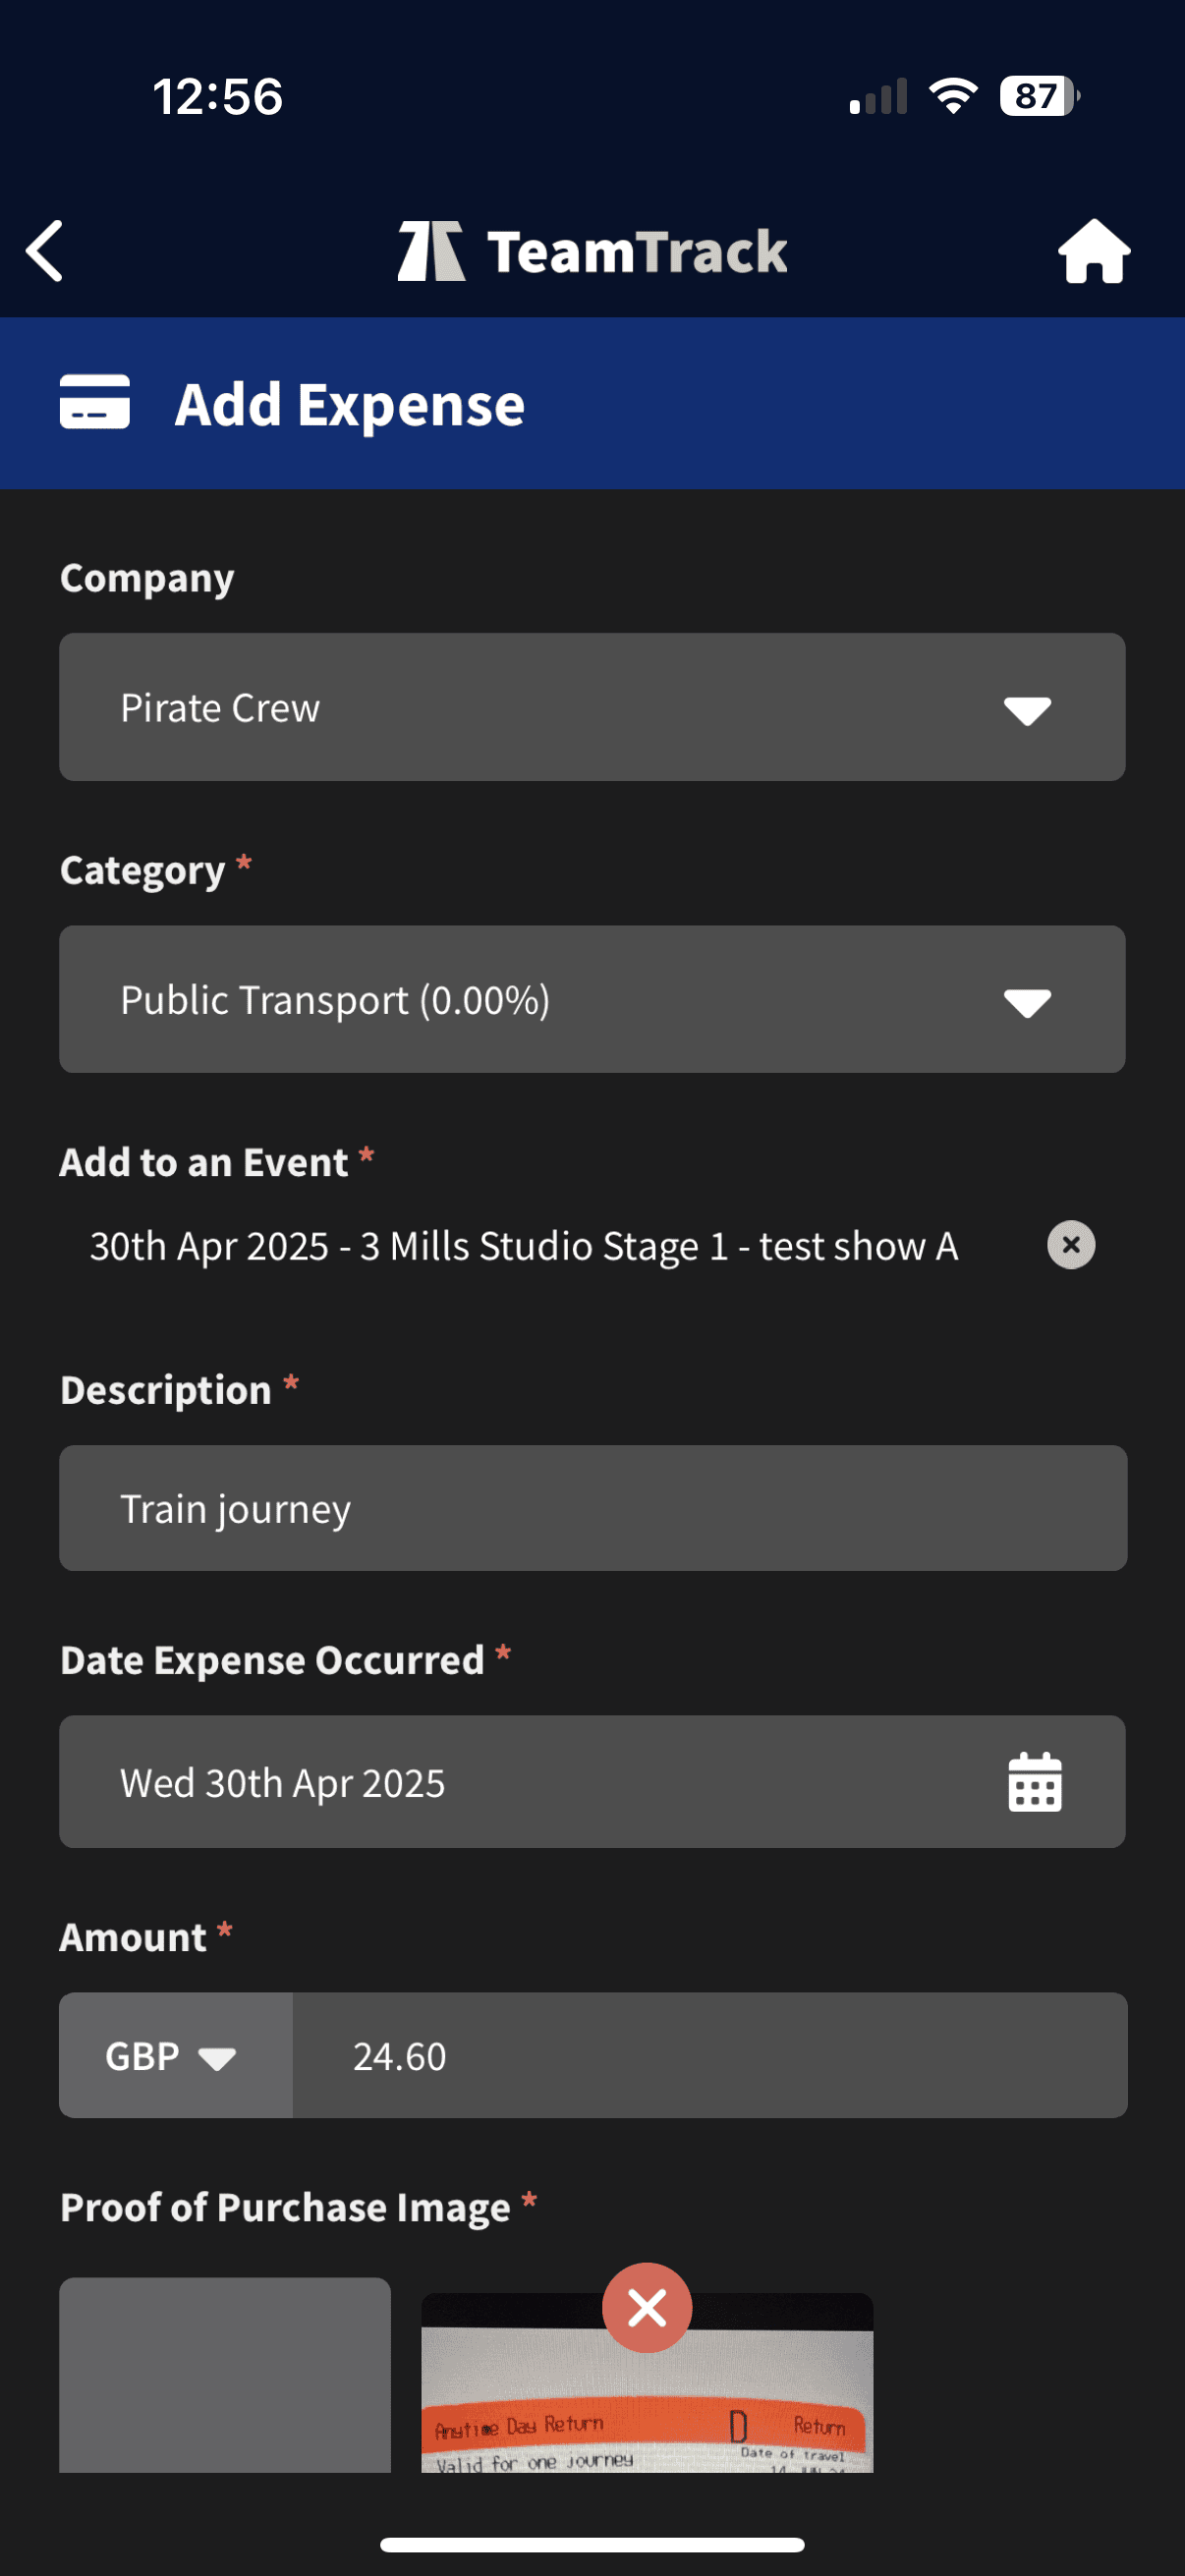This screenshot has height=2576, width=1185.
Task: Tap the TeamTrack logo
Action: 592,251
